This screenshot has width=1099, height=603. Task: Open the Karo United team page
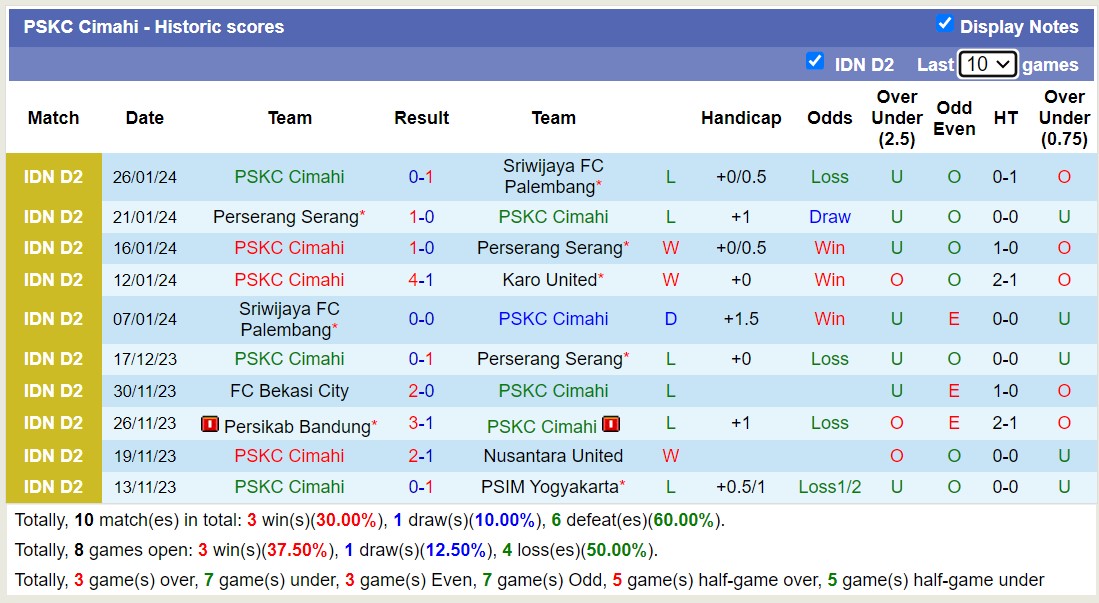coord(550,279)
